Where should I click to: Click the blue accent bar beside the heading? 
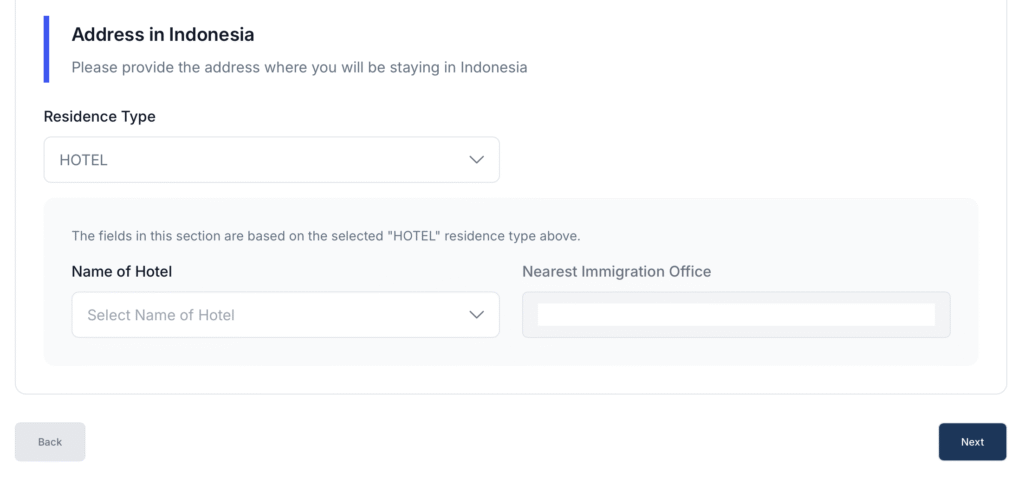point(46,49)
